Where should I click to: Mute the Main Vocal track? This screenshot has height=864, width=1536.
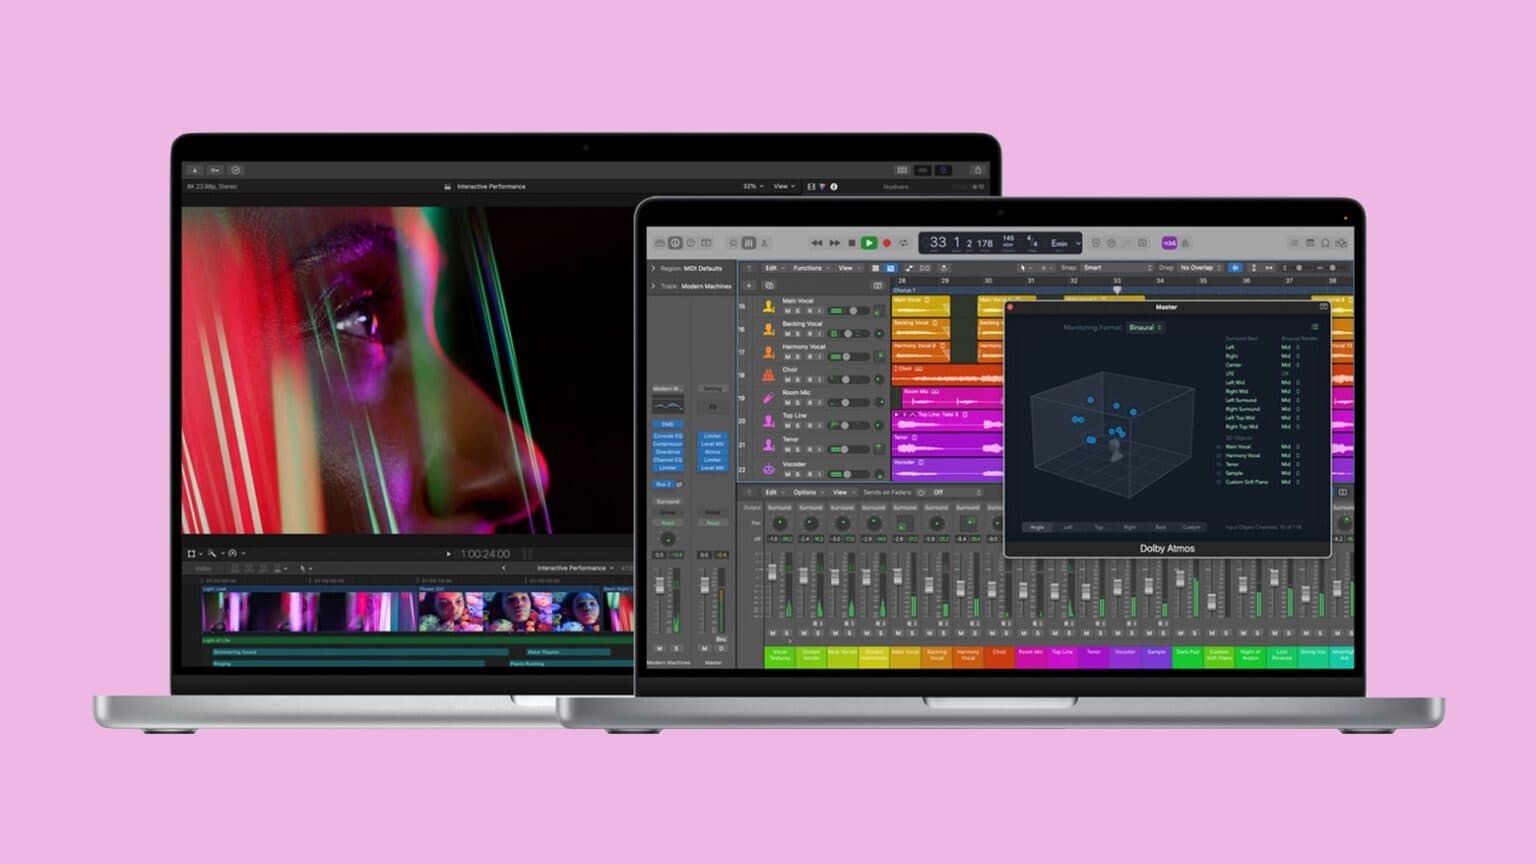click(x=787, y=311)
